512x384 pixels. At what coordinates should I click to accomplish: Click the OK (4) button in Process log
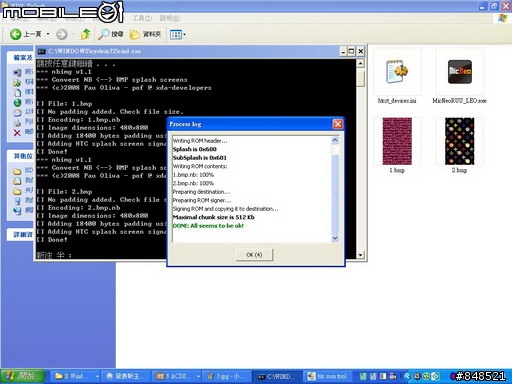coord(254,255)
